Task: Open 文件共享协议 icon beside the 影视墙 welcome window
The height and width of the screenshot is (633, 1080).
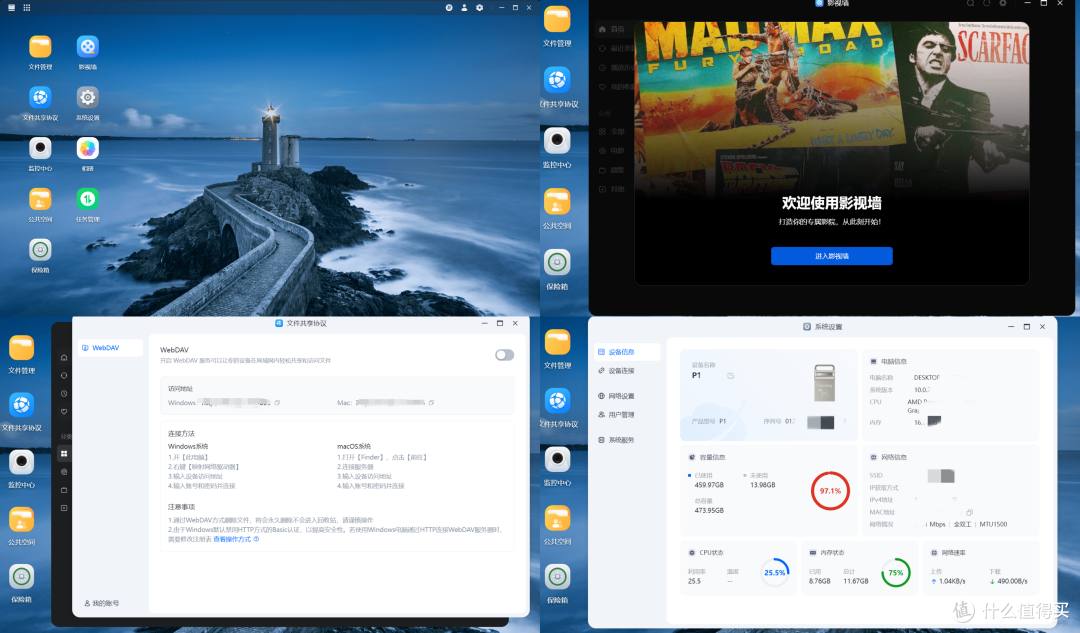Action: point(557,80)
